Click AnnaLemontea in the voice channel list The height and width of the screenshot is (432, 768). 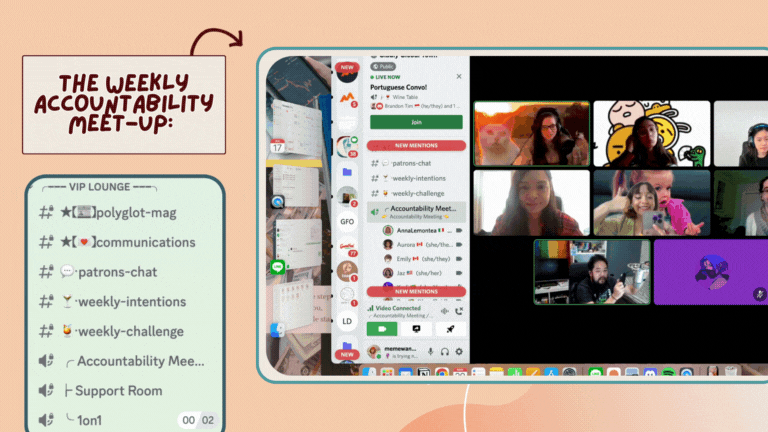[422, 230]
